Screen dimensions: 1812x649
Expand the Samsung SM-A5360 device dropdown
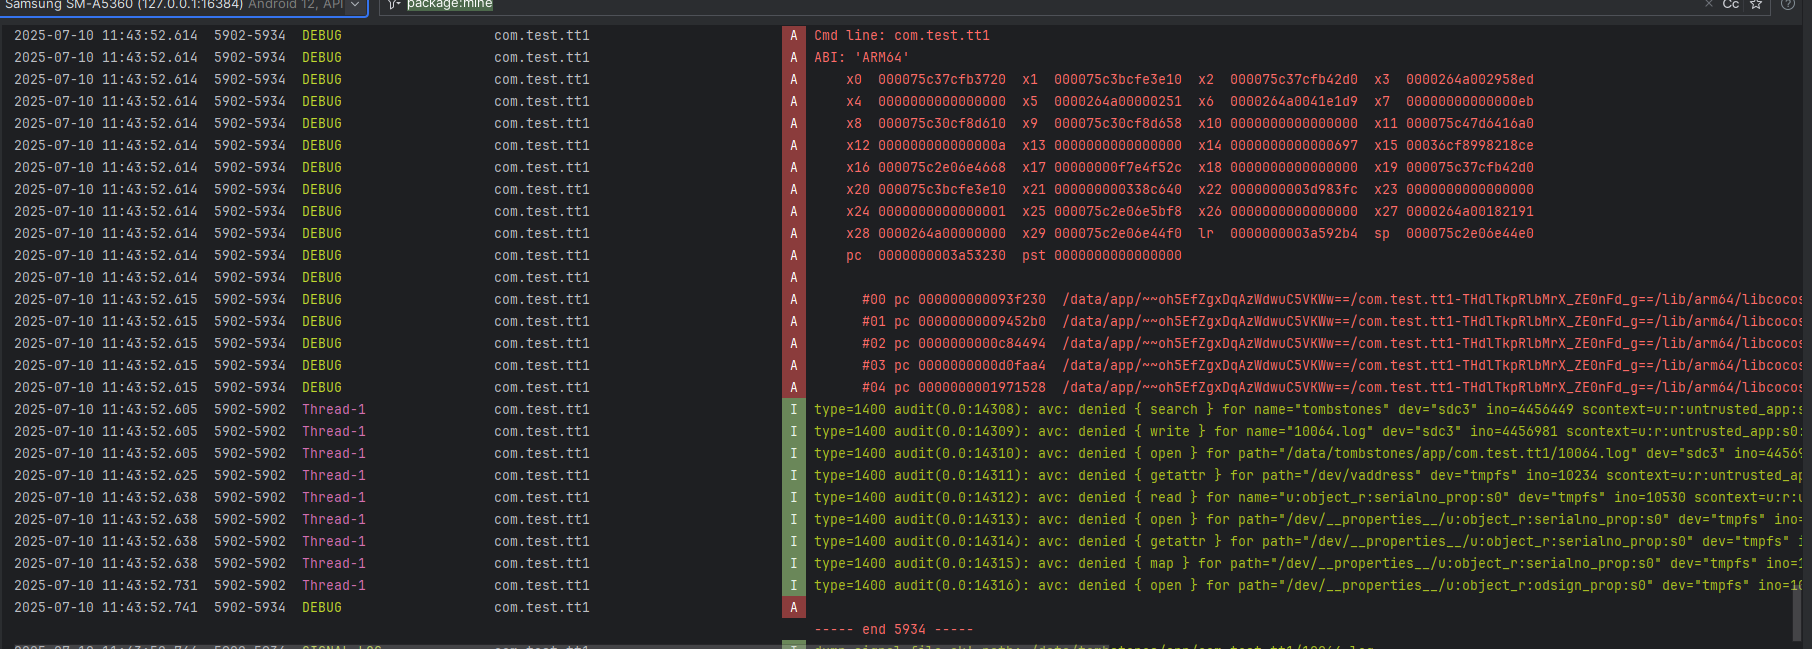click(x=354, y=5)
